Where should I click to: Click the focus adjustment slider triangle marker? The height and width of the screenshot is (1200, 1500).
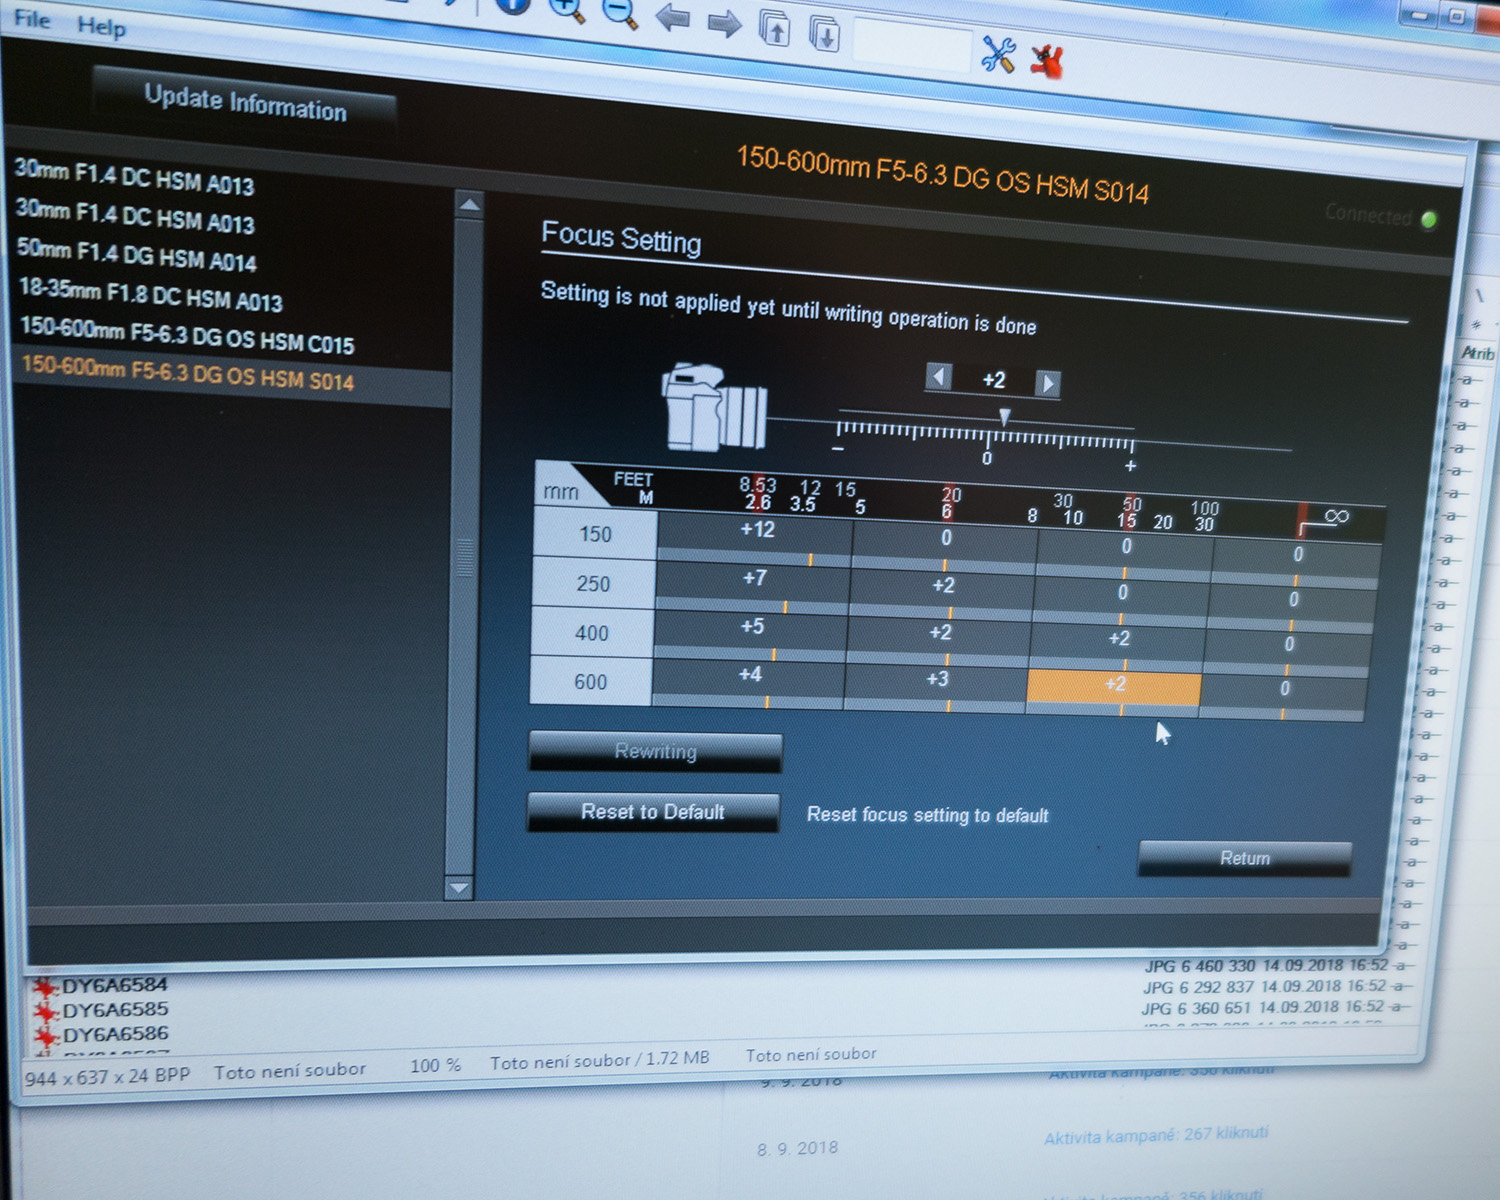point(1005,416)
